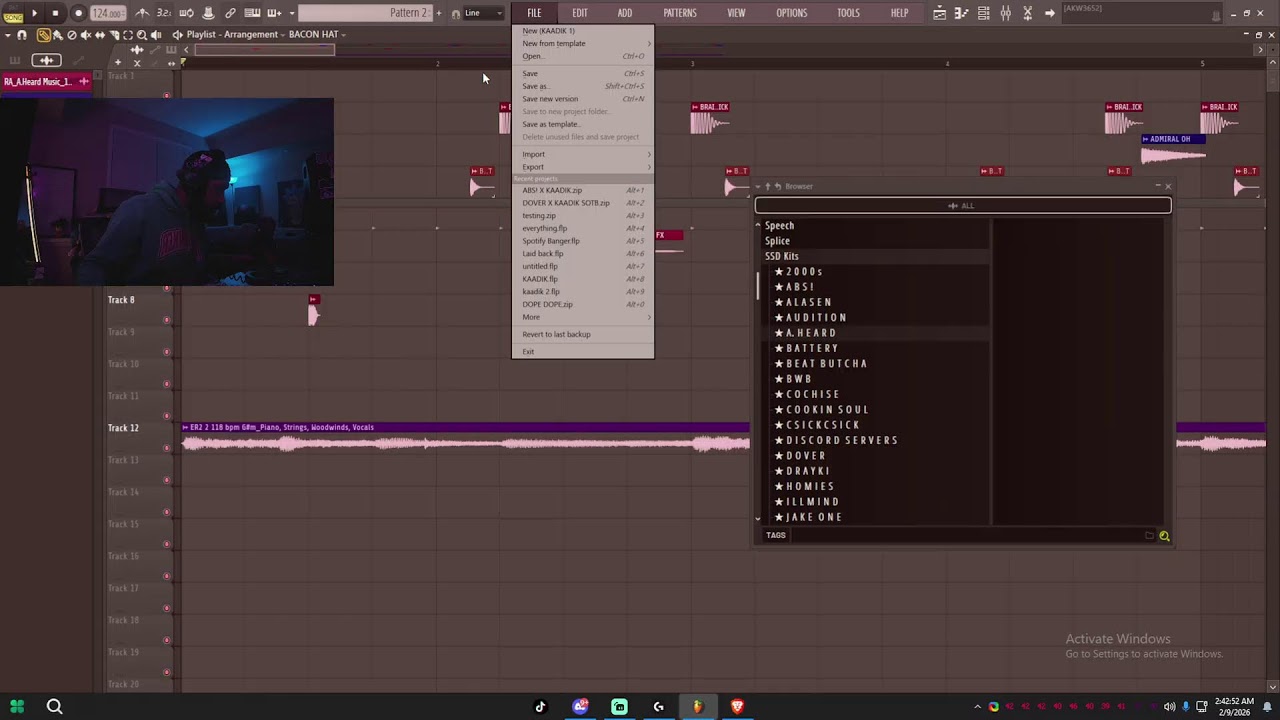Select the COCHISE folder in browser
This screenshot has height=720, width=1280.
click(812, 394)
